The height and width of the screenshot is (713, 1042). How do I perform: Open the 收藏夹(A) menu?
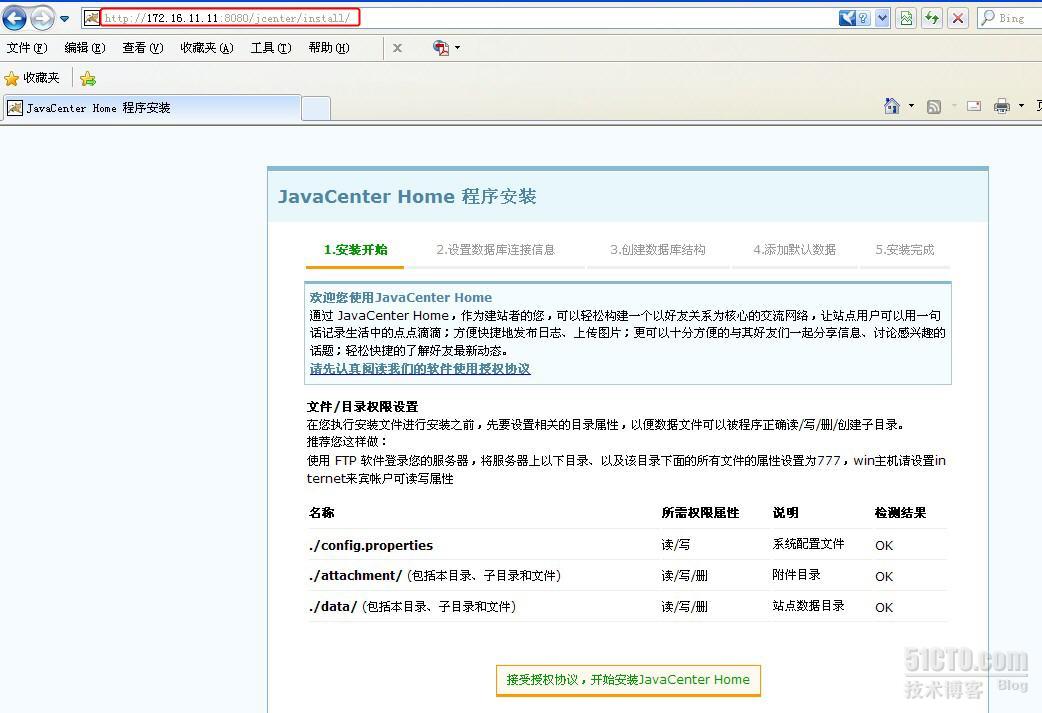[207, 48]
